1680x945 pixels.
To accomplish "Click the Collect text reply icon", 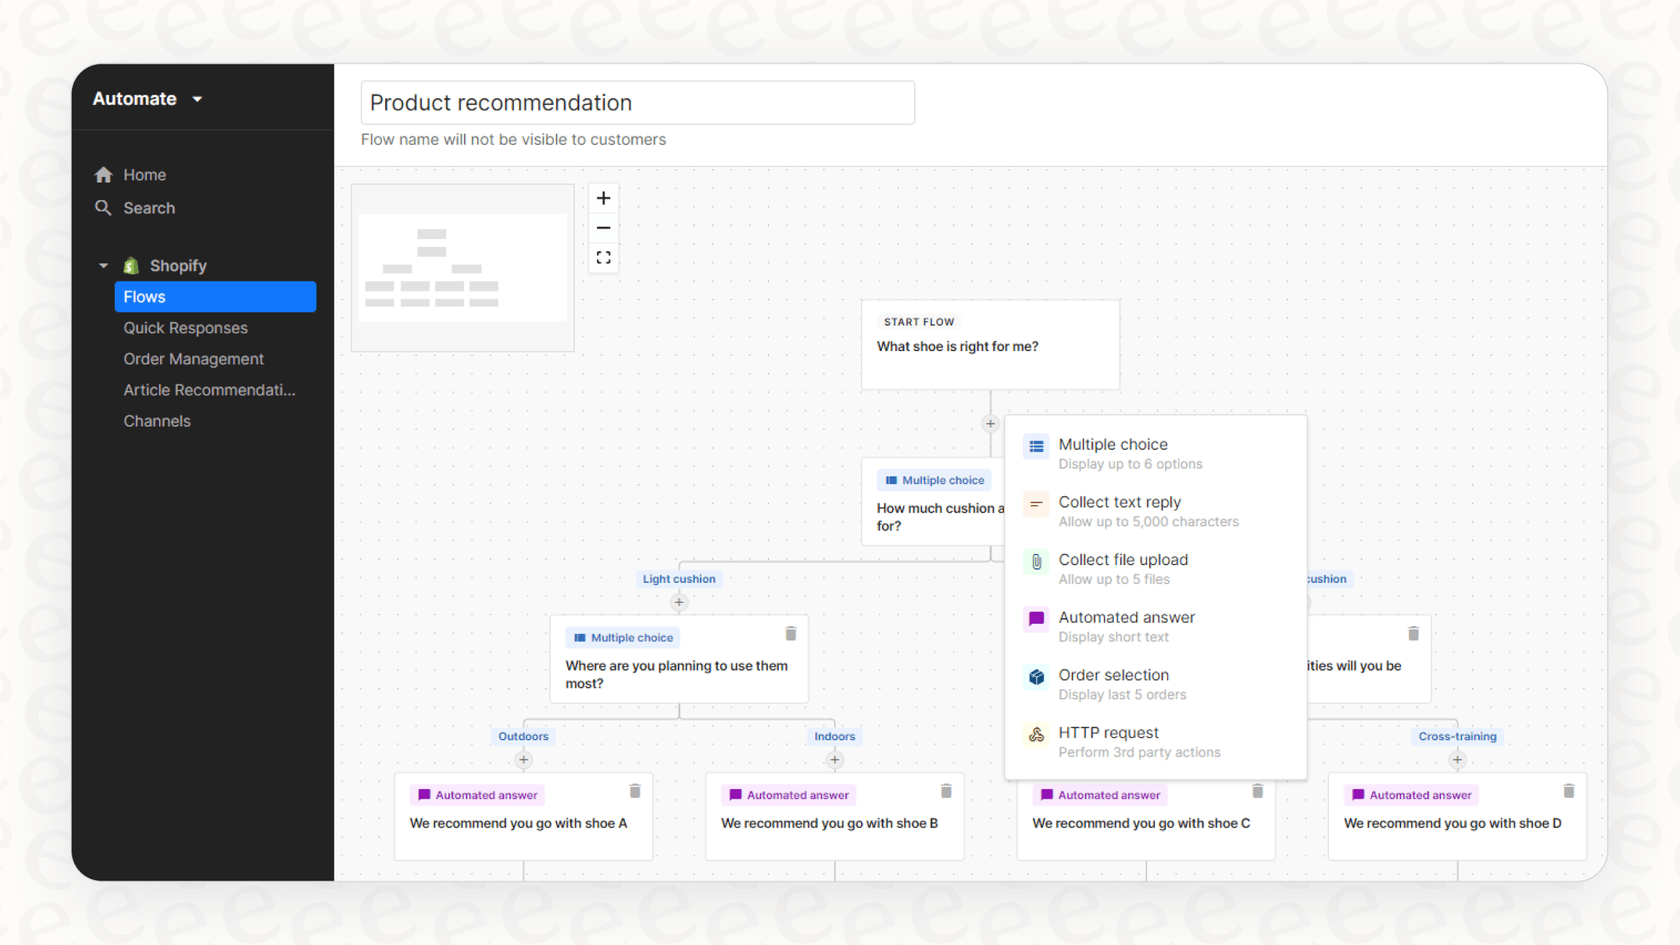I will tap(1035, 504).
